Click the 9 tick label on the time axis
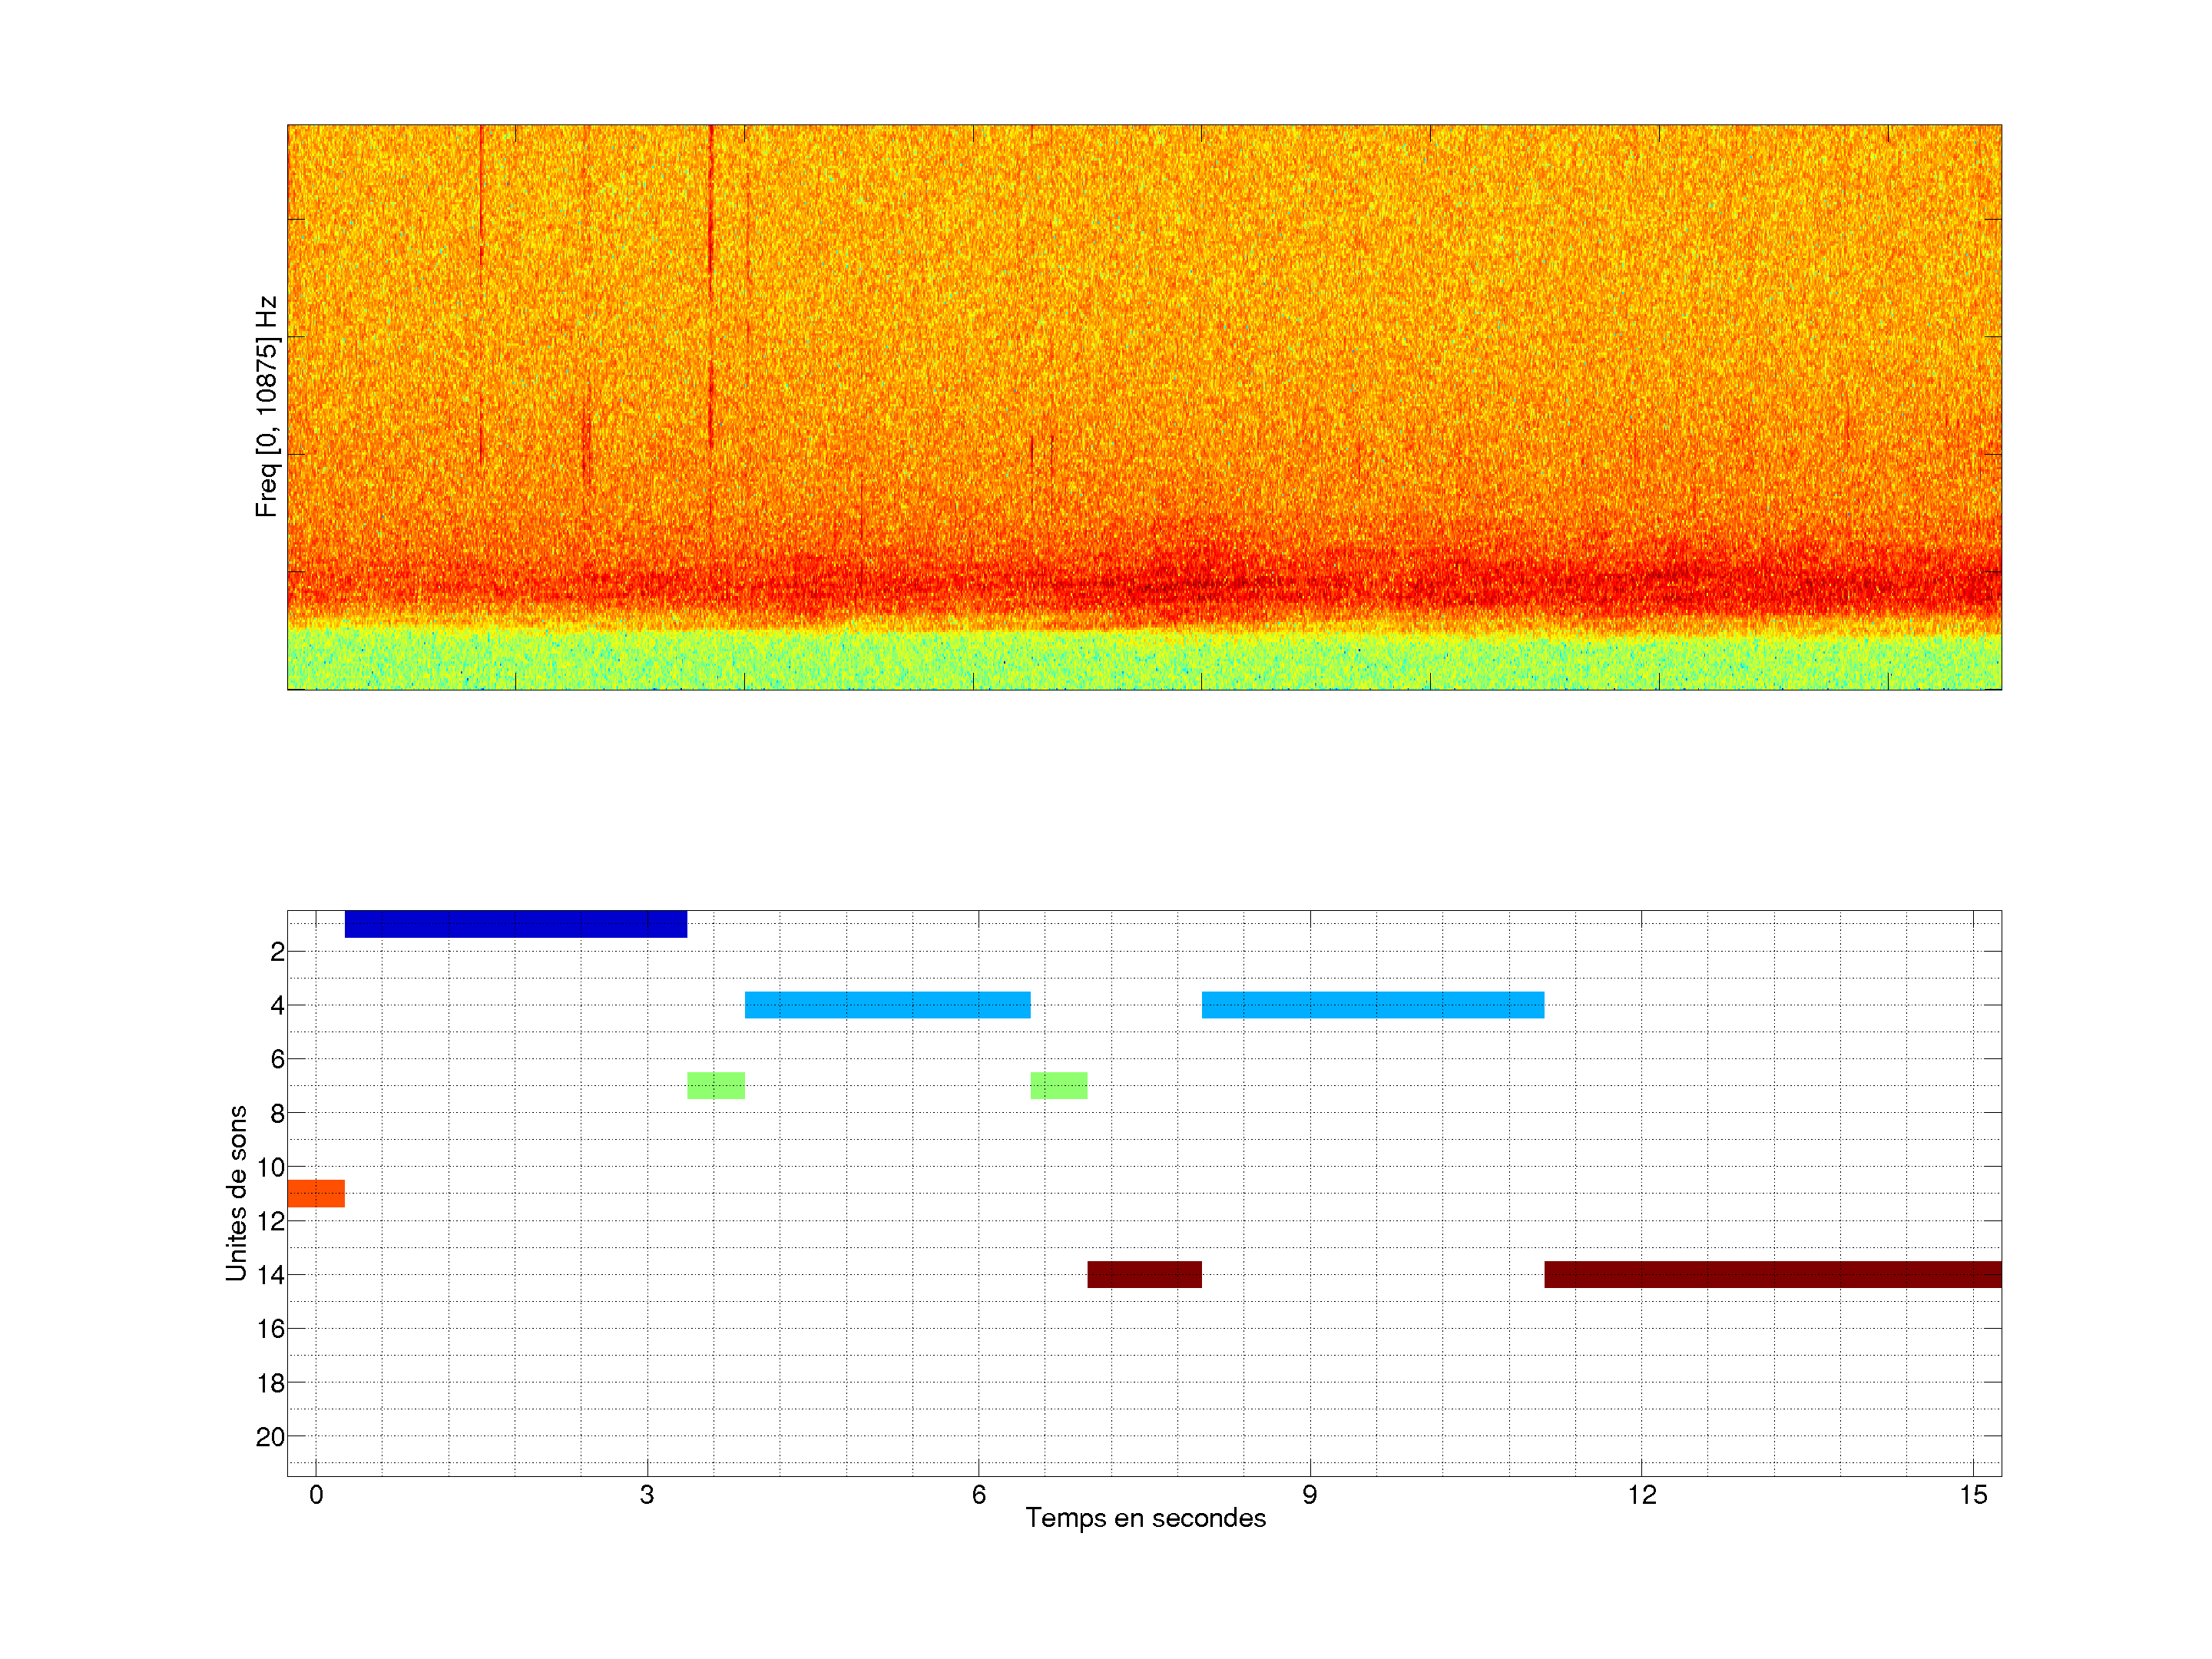Viewport: 2212px width, 1659px height. (x=1310, y=1496)
